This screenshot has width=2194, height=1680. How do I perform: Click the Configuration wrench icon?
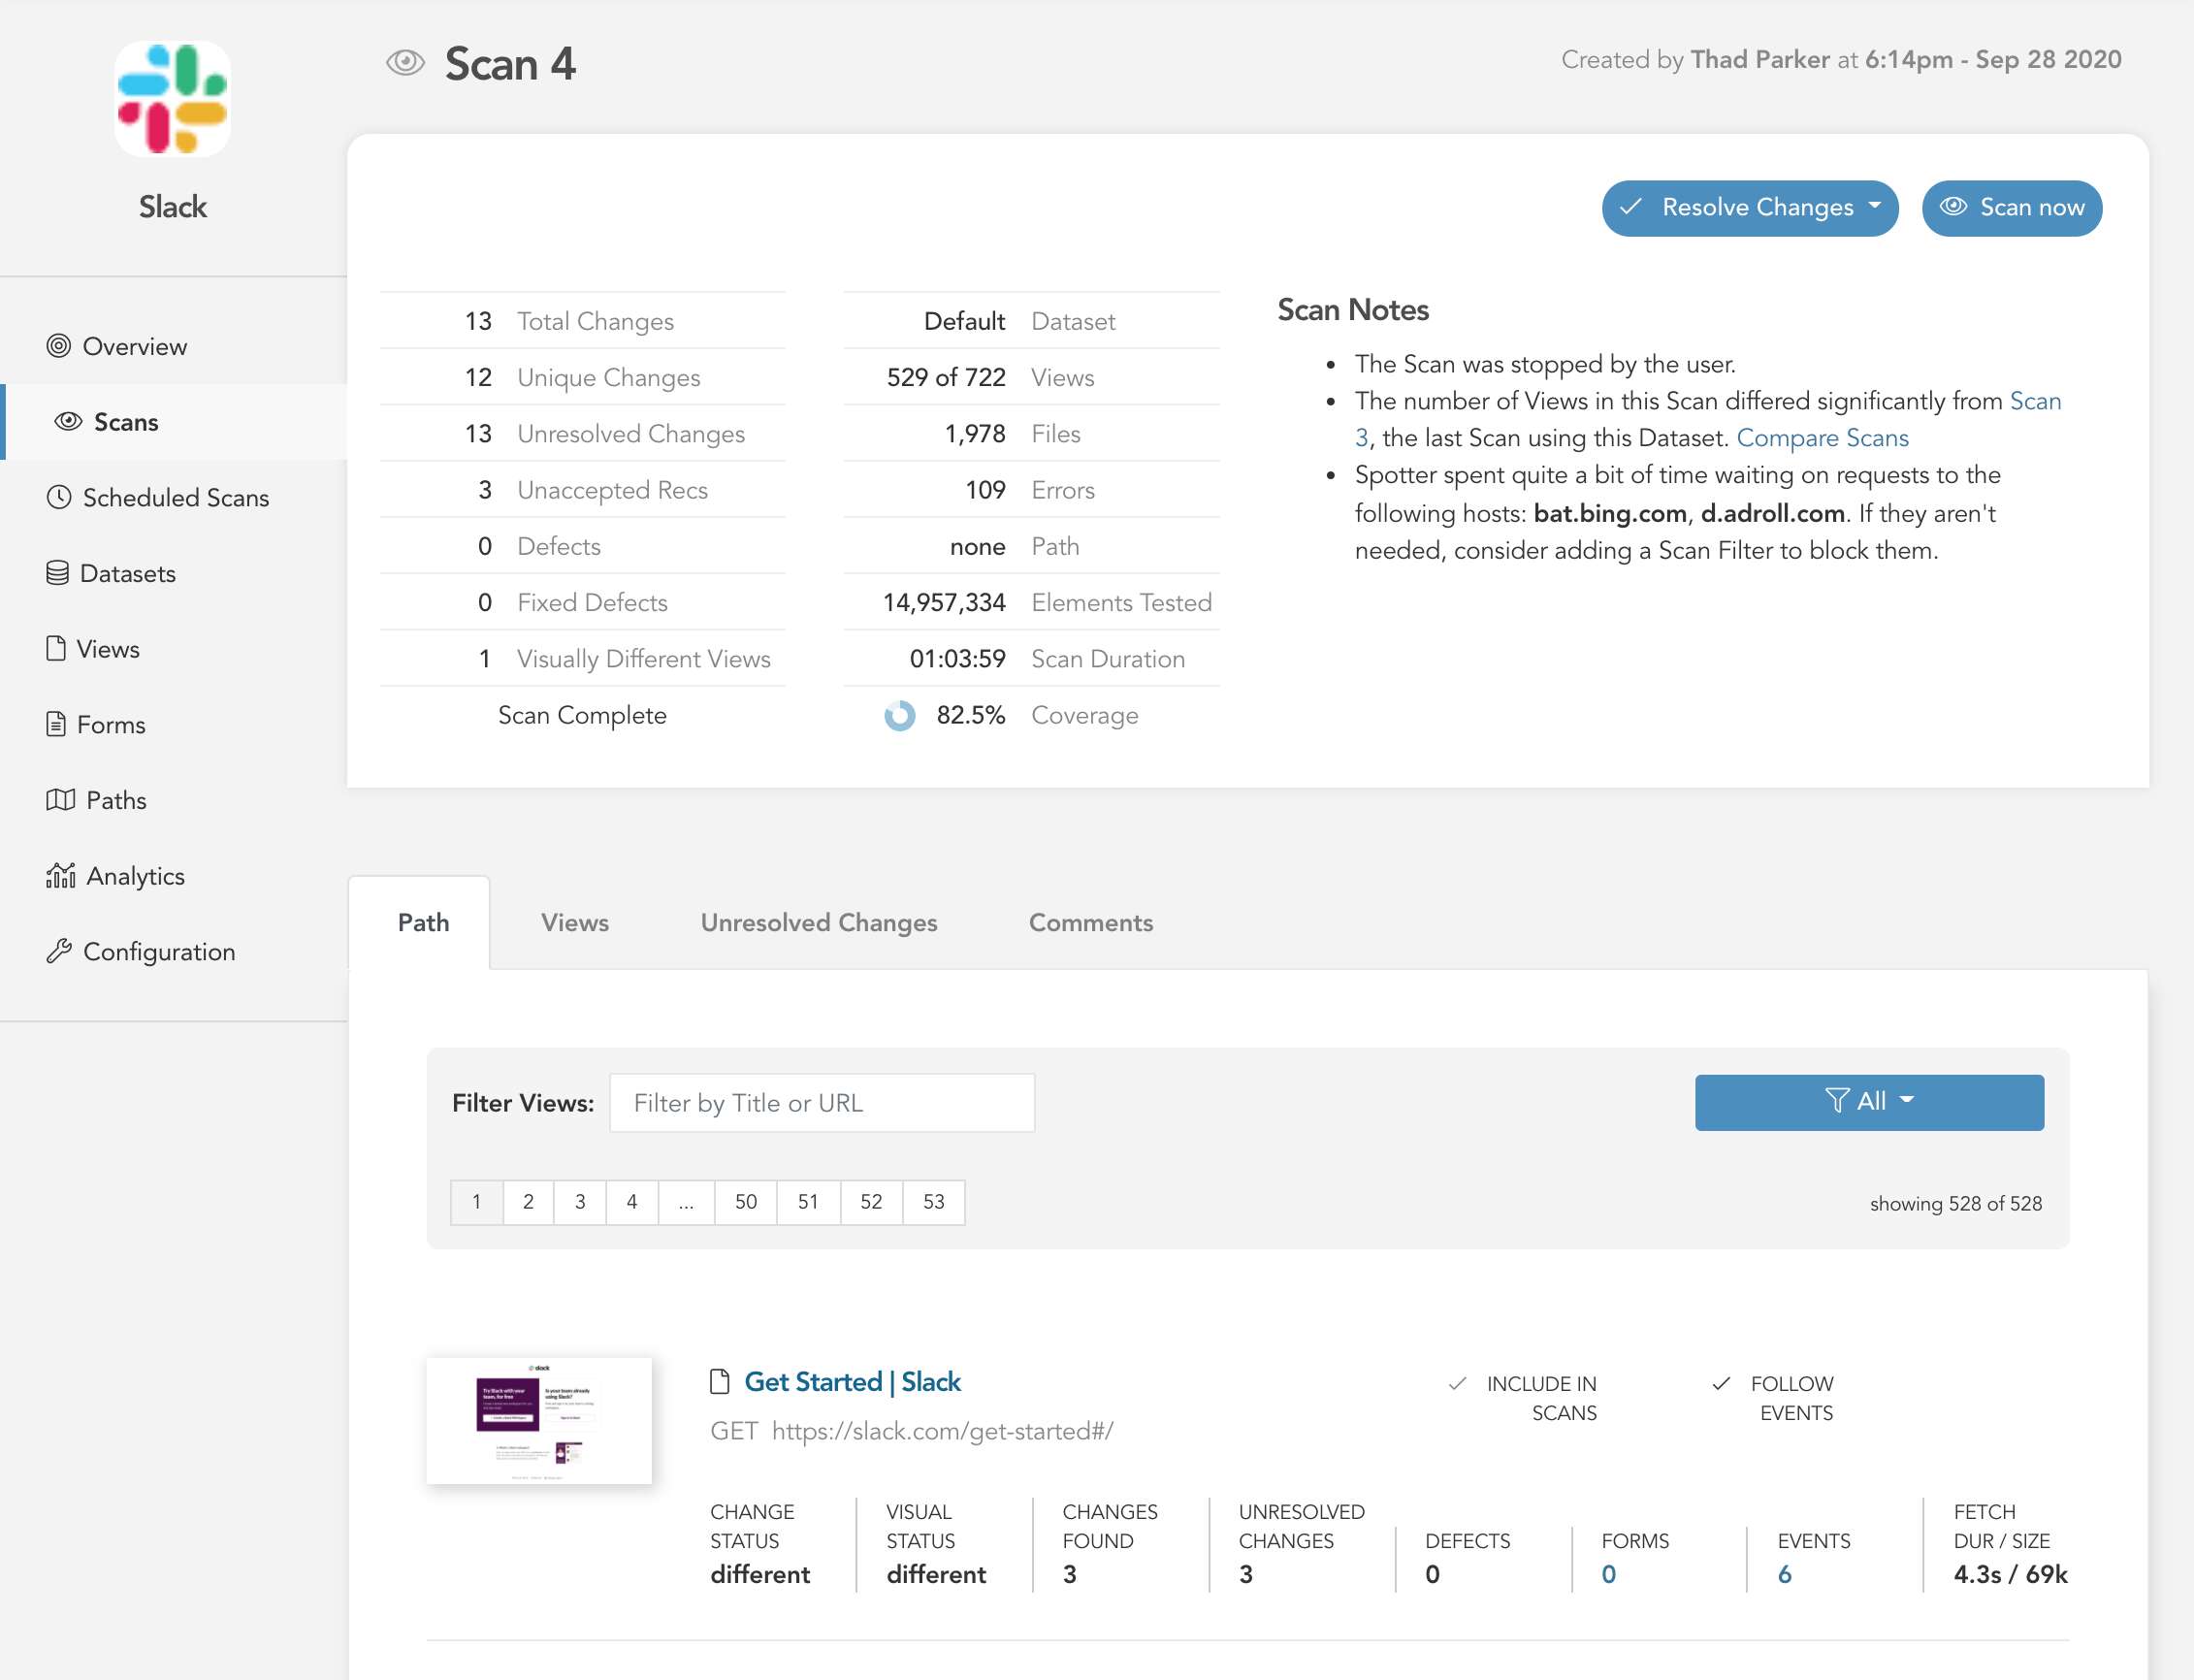(59, 951)
